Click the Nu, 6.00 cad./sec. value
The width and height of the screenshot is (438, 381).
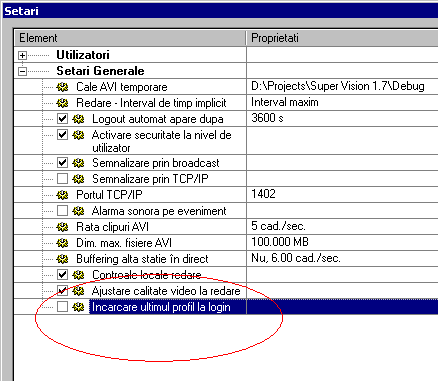point(296,258)
